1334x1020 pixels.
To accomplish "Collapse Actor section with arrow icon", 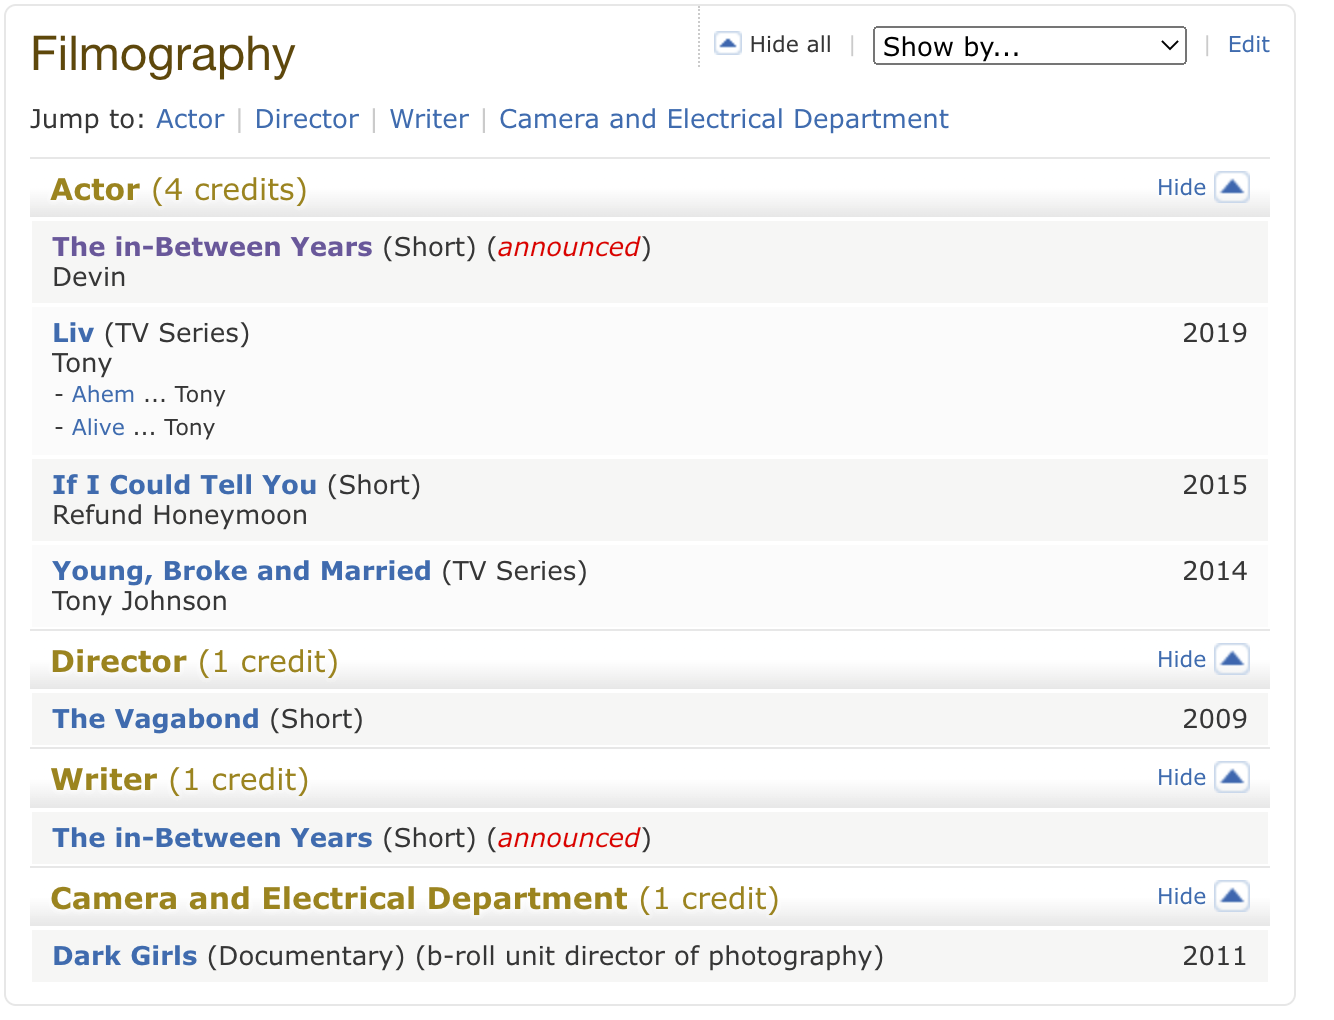I will (1232, 187).
